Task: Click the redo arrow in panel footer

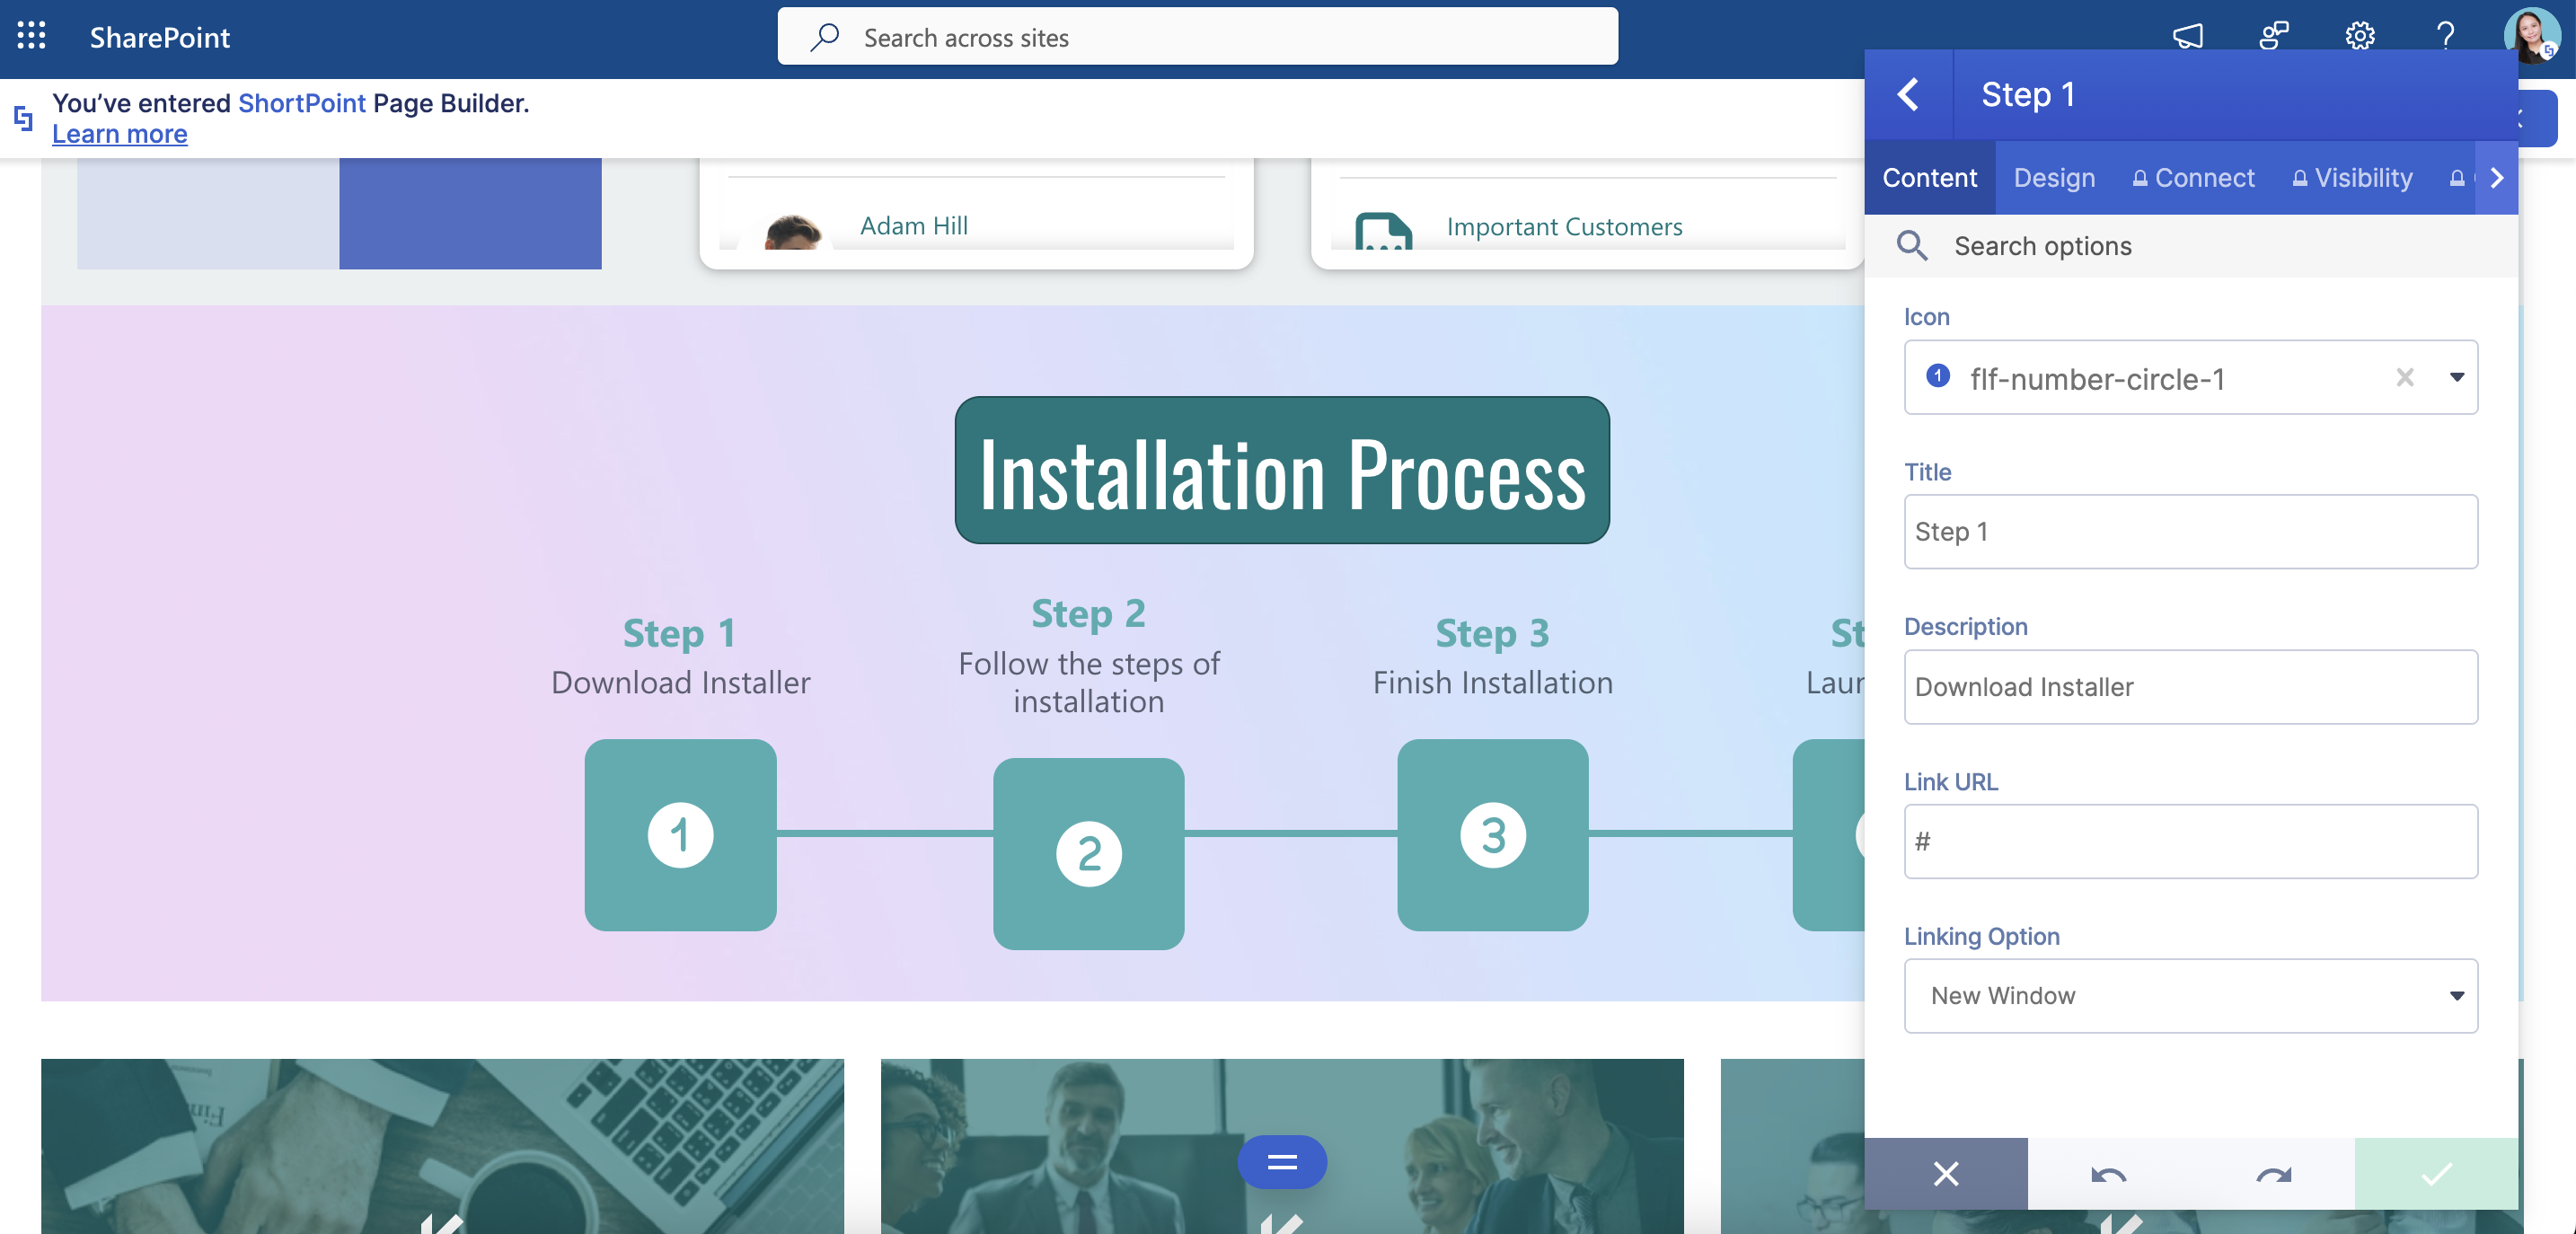Action: tap(2273, 1174)
